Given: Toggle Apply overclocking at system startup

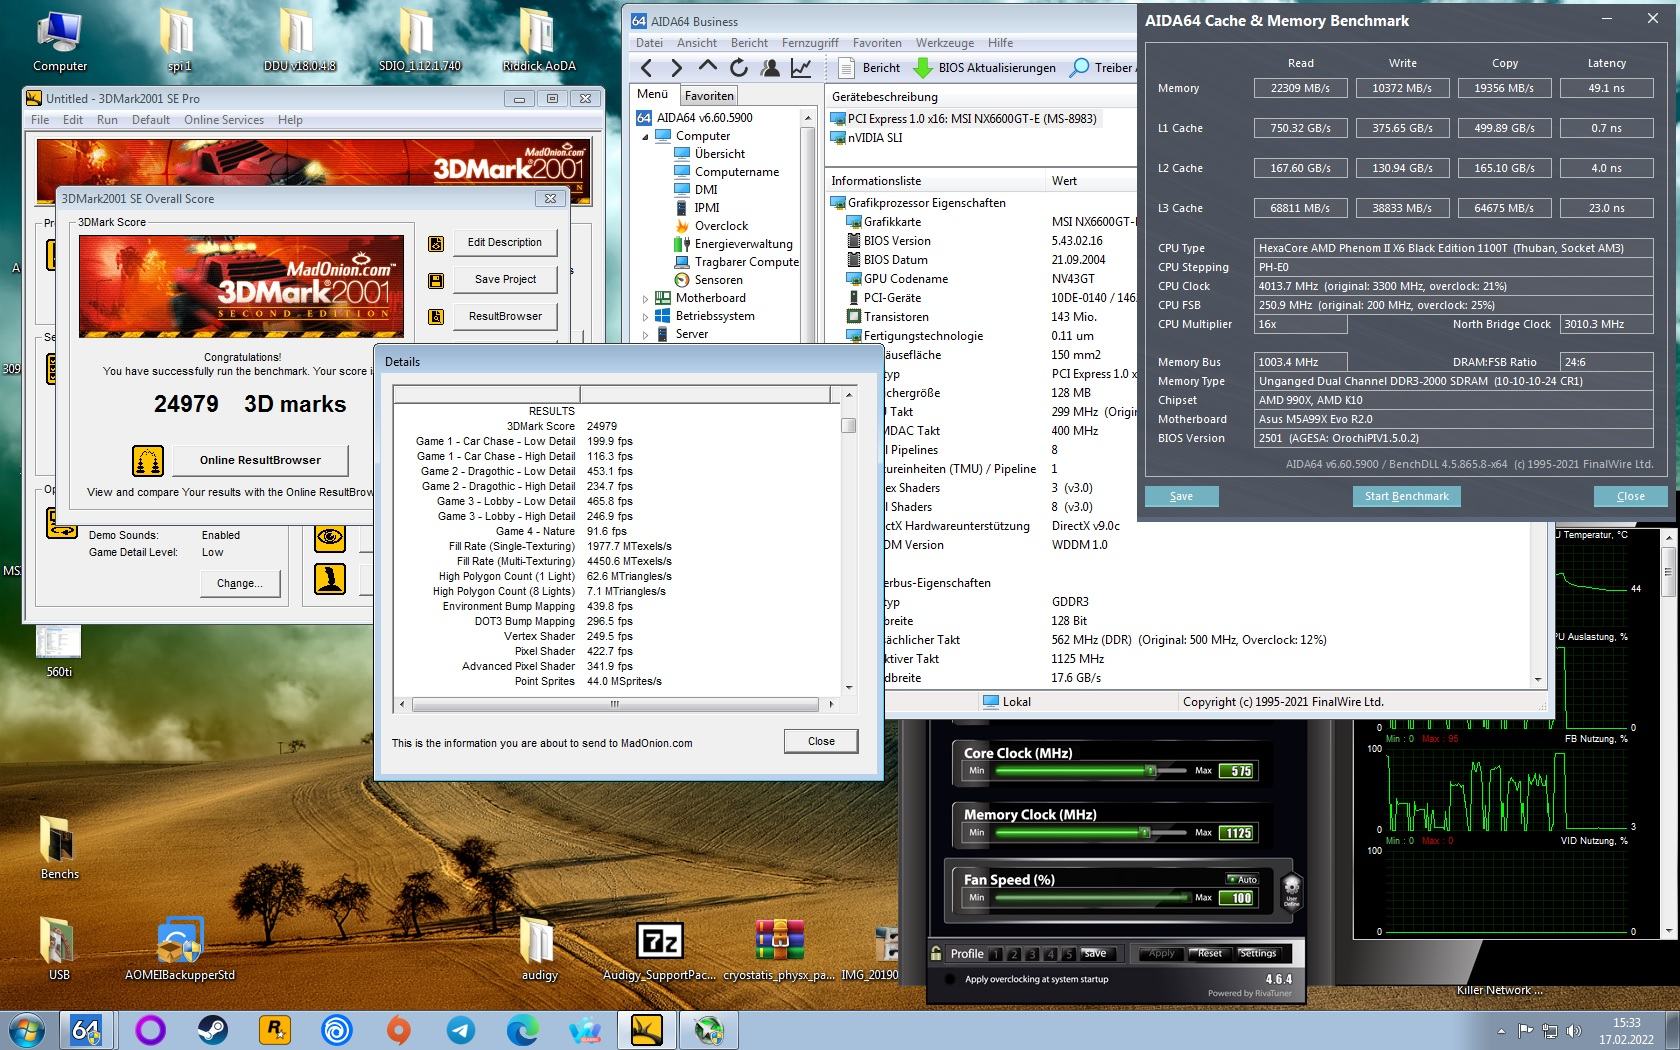Looking at the screenshot, I should (x=949, y=979).
